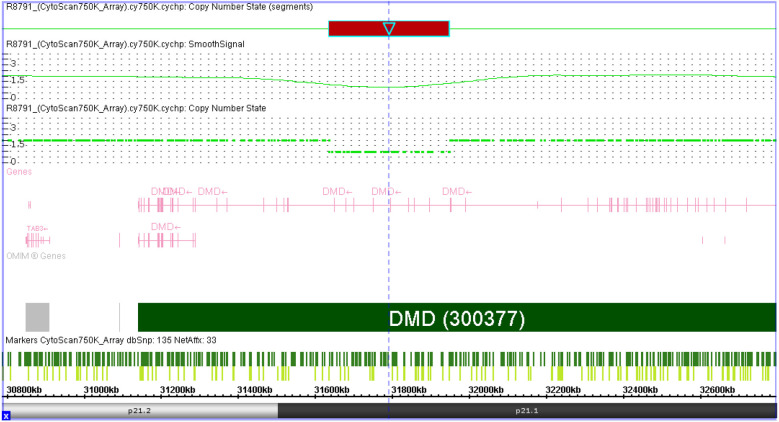Screen dimensions: 779x422
Task: Select the SmoothSignal track title
Action: tap(125, 44)
